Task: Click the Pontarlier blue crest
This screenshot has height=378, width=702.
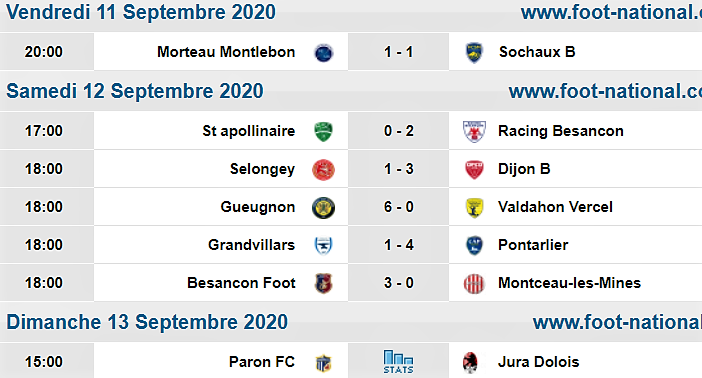Action: coord(474,245)
